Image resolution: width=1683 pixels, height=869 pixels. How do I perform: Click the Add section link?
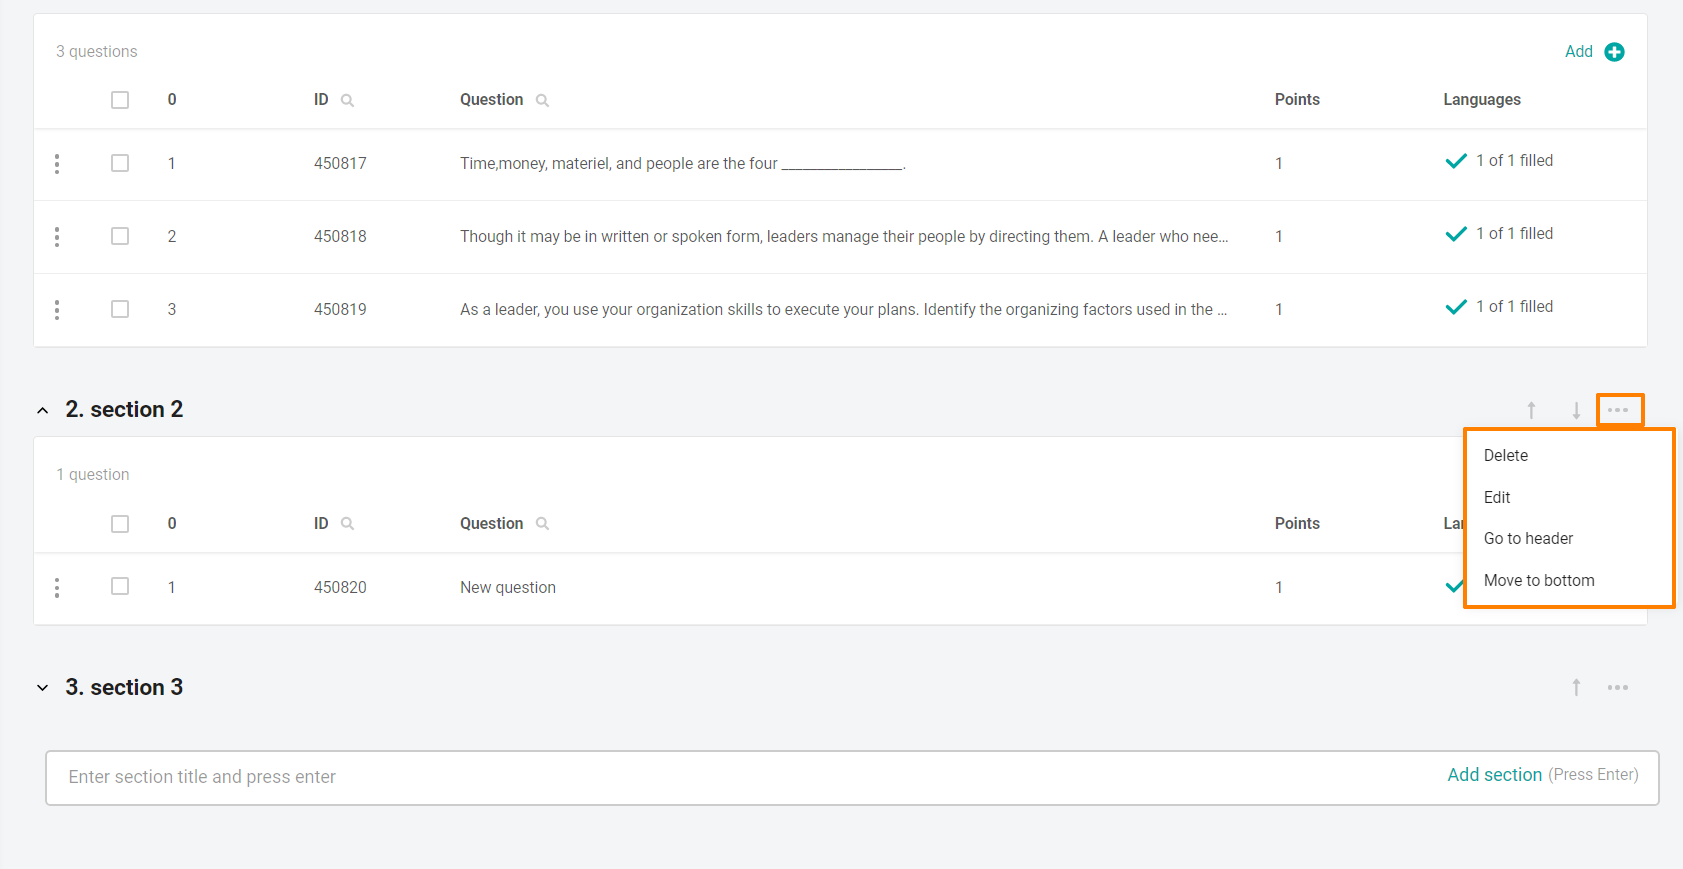click(1494, 775)
